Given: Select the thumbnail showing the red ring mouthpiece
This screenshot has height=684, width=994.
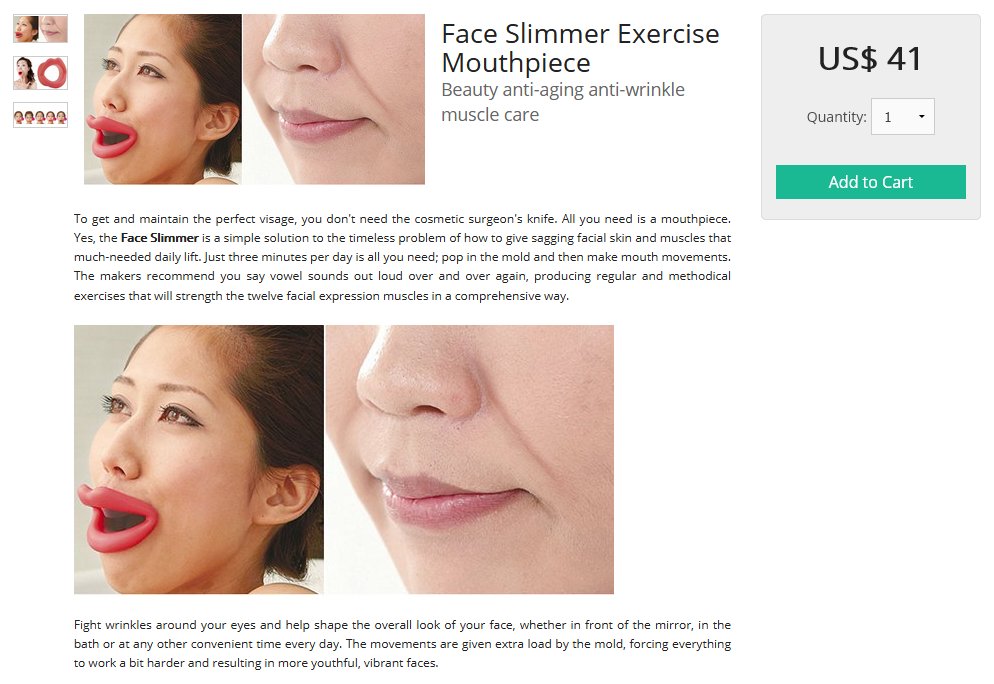Looking at the screenshot, I should coord(41,73).
